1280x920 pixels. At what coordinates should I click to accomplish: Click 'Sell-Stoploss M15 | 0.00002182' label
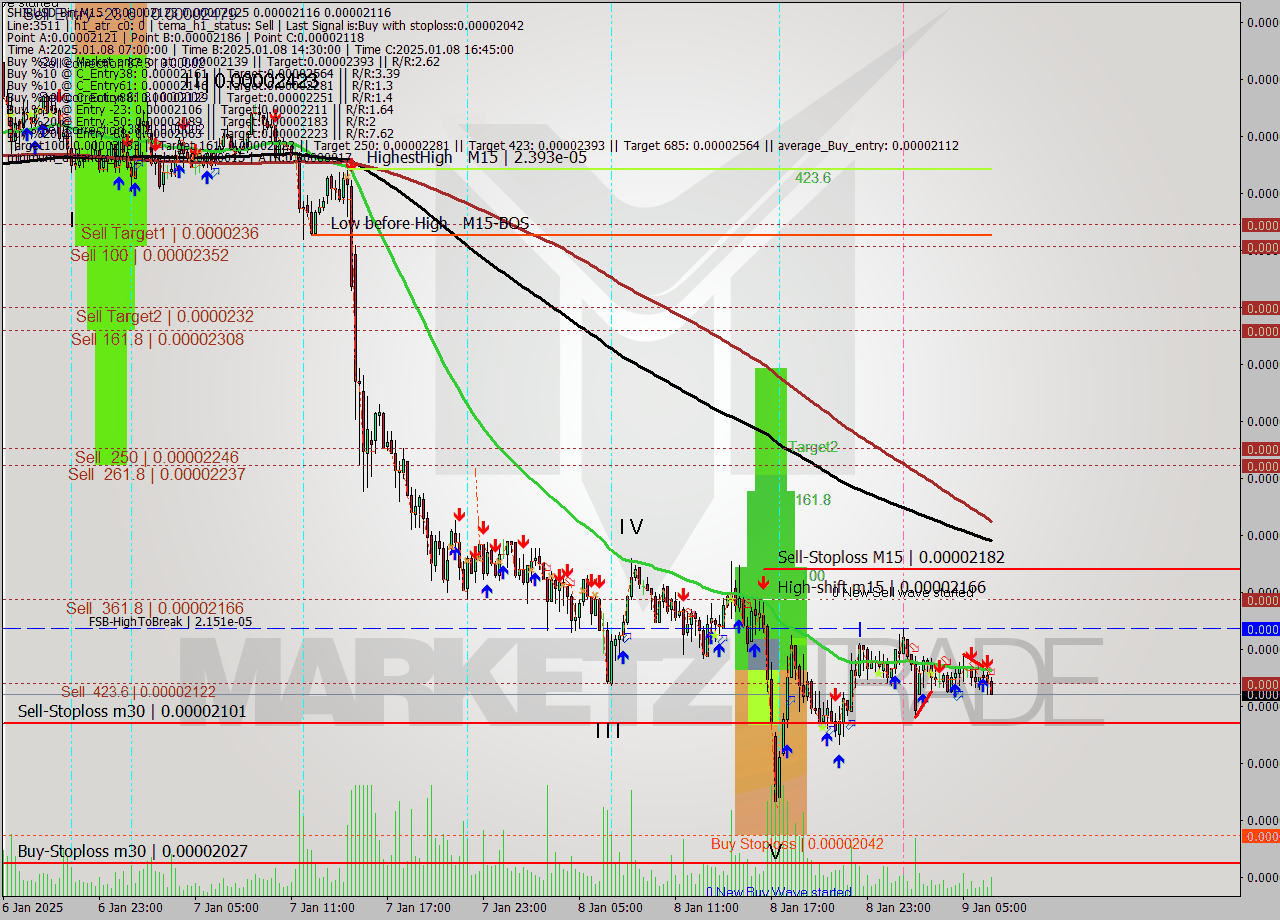pos(891,557)
